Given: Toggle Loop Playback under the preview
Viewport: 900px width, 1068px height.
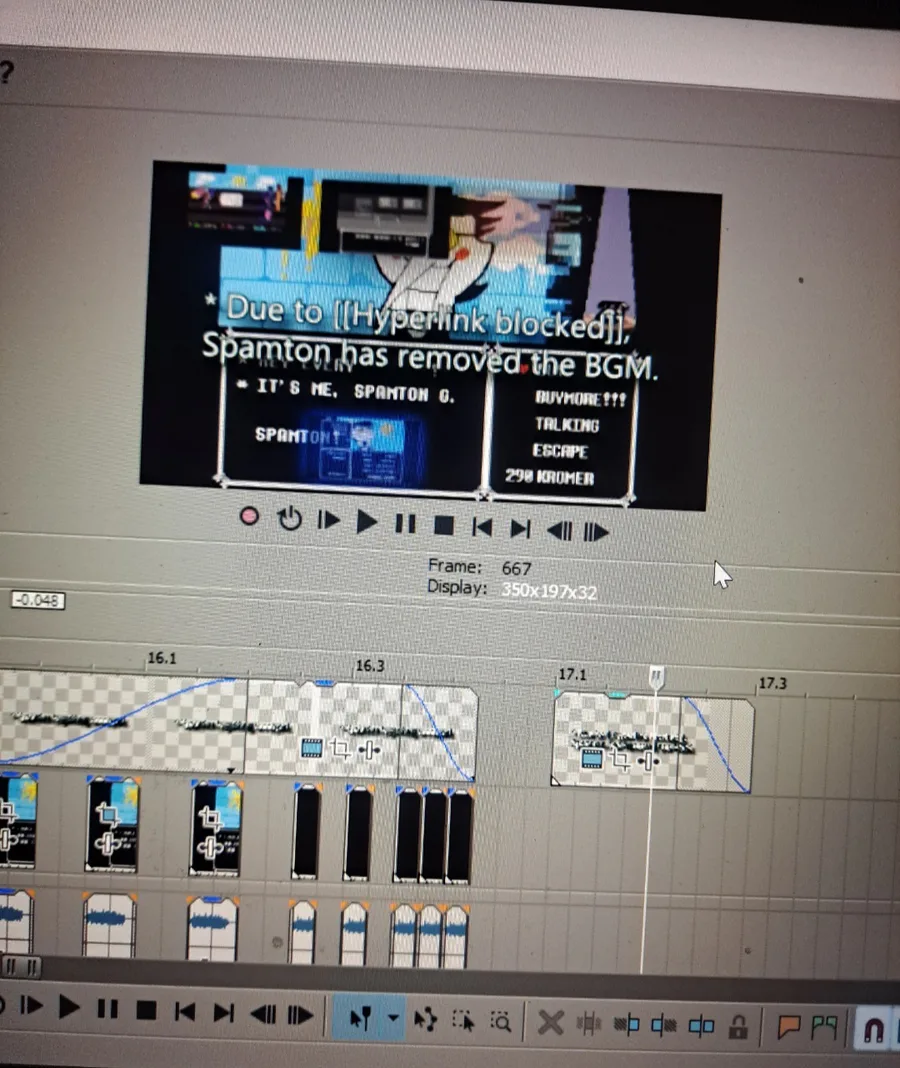Looking at the screenshot, I should [290, 519].
